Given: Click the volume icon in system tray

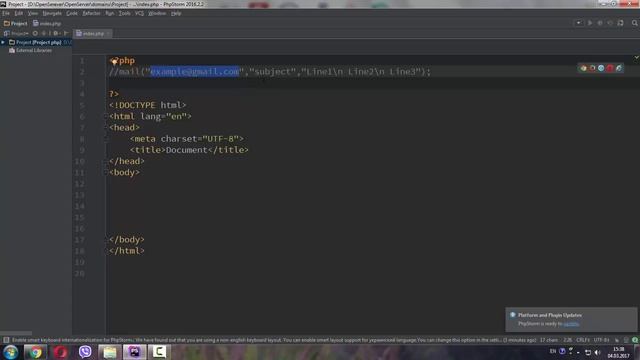Looking at the screenshot, I should (x=598, y=352).
